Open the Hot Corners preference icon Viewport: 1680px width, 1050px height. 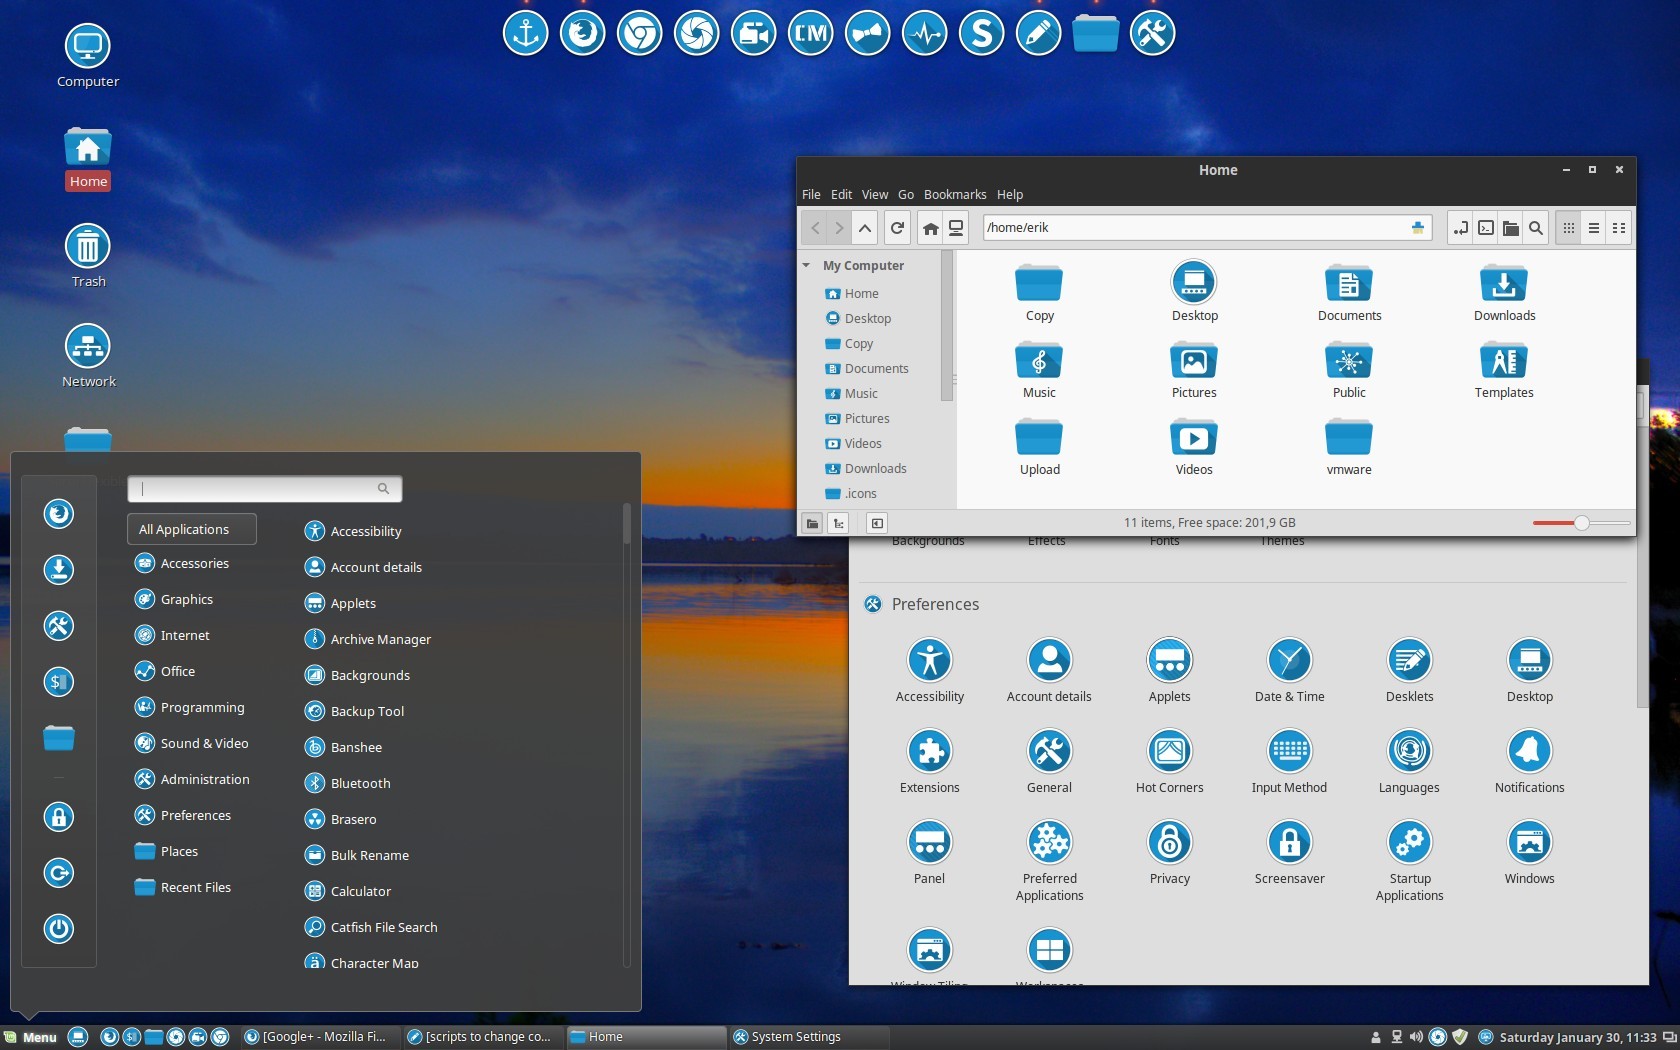pyautogui.click(x=1169, y=752)
